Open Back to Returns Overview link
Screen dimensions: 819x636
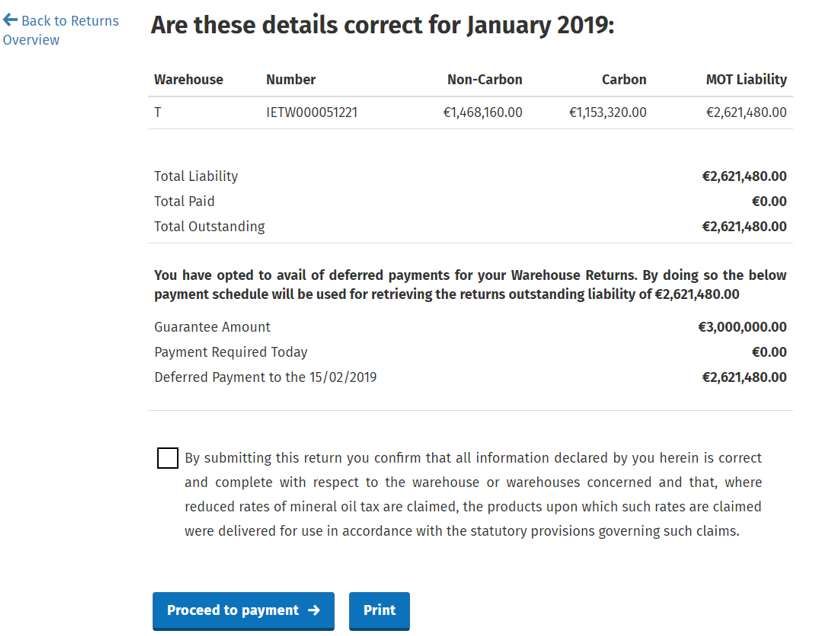(x=61, y=30)
